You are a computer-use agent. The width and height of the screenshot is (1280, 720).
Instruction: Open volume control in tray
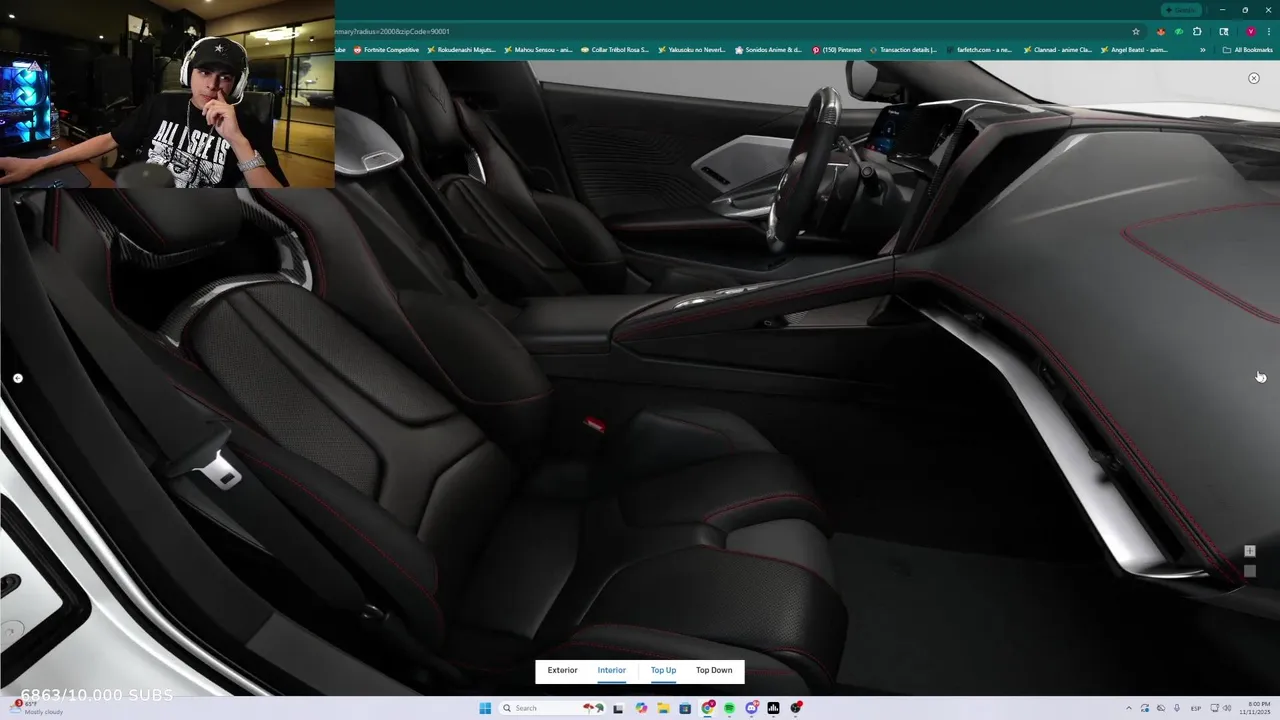coord(1229,708)
